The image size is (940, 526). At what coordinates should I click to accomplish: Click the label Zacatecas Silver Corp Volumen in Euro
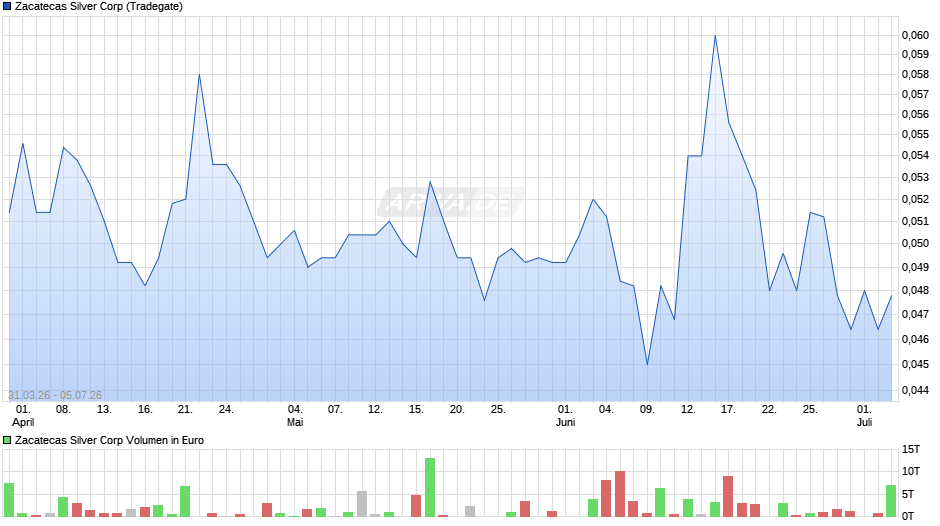click(x=109, y=440)
